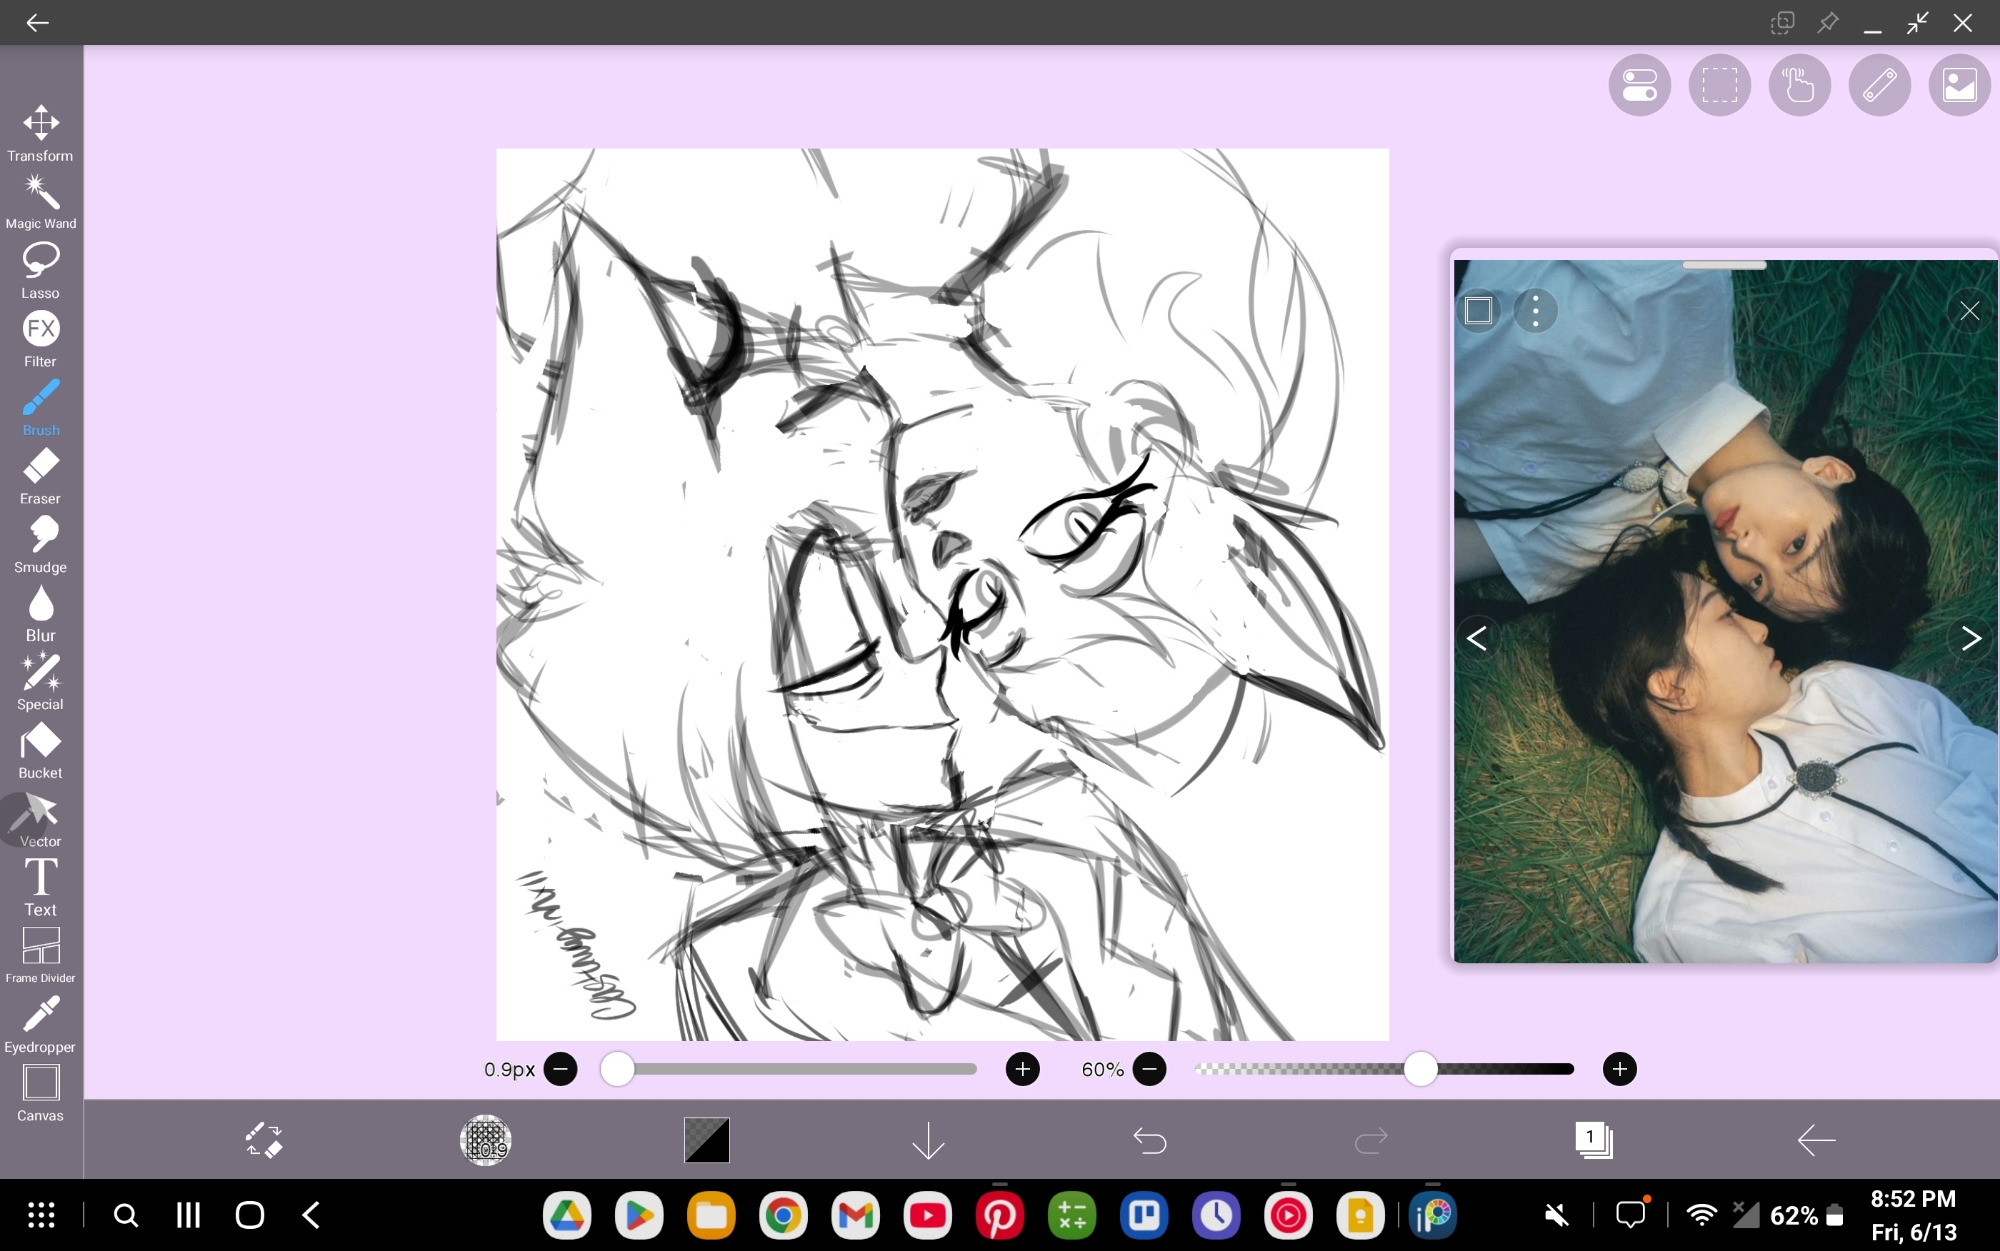Open the FX Filter tool
The height and width of the screenshot is (1251, 2000).
pyautogui.click(x=41, y=339)
